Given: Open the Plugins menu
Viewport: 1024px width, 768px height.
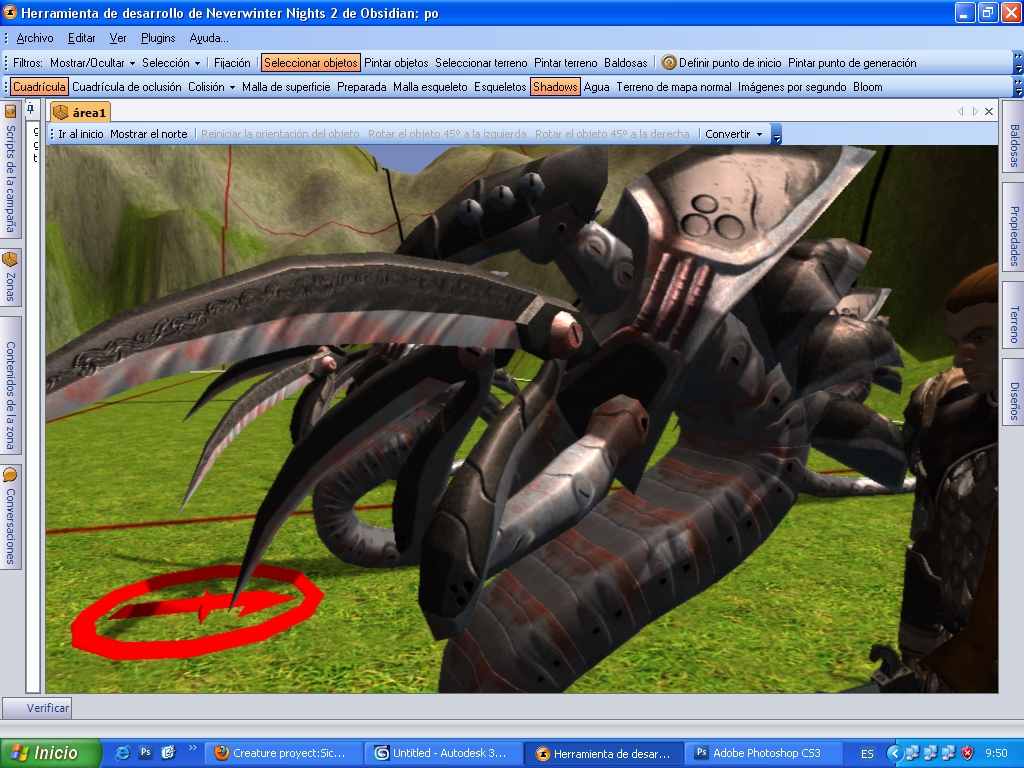Looking at the screenshot, I should click(158, 38).
